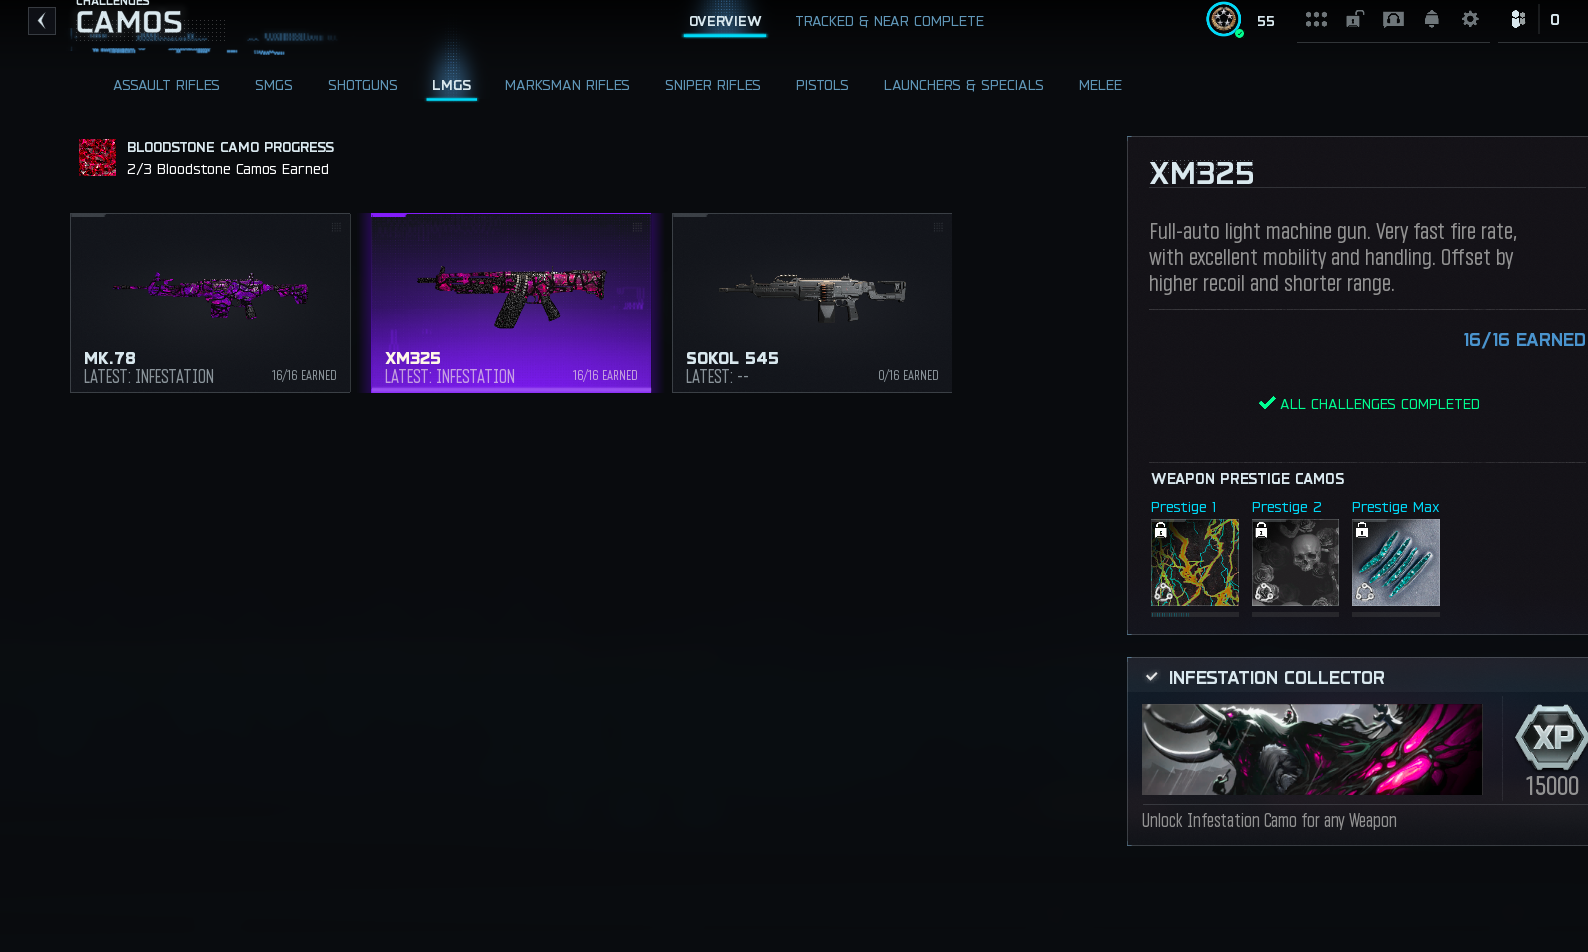Click the "Weapon Prestige Camos" heading
Screen dimensions: 1588x952
(x=1248, y=479)
